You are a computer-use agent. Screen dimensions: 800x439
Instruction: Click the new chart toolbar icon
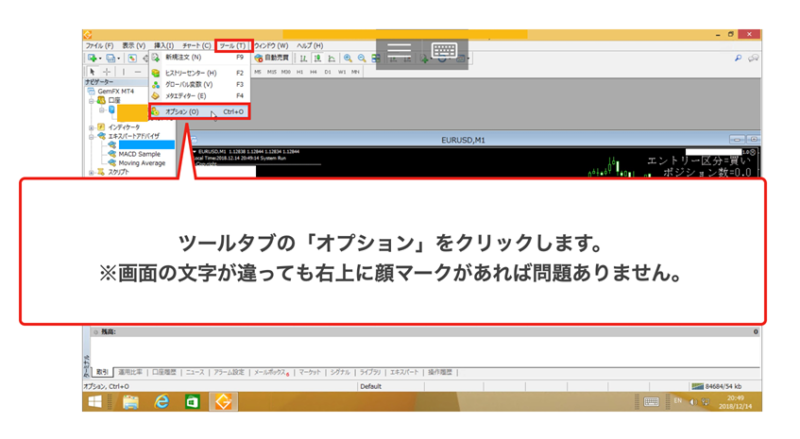pyautogui.click(x=92, y=58)
